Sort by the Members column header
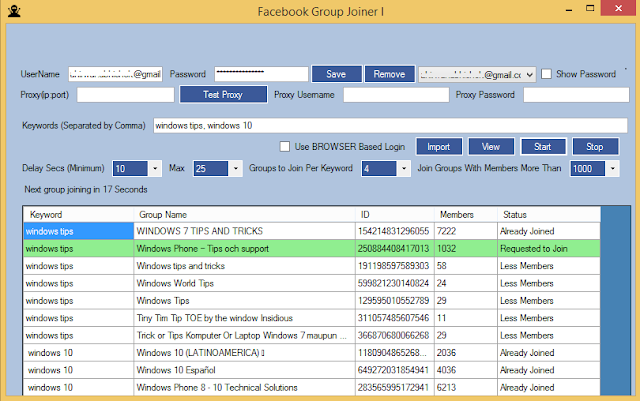This screenshot has height=401, width=640. (x=466, y=215)
